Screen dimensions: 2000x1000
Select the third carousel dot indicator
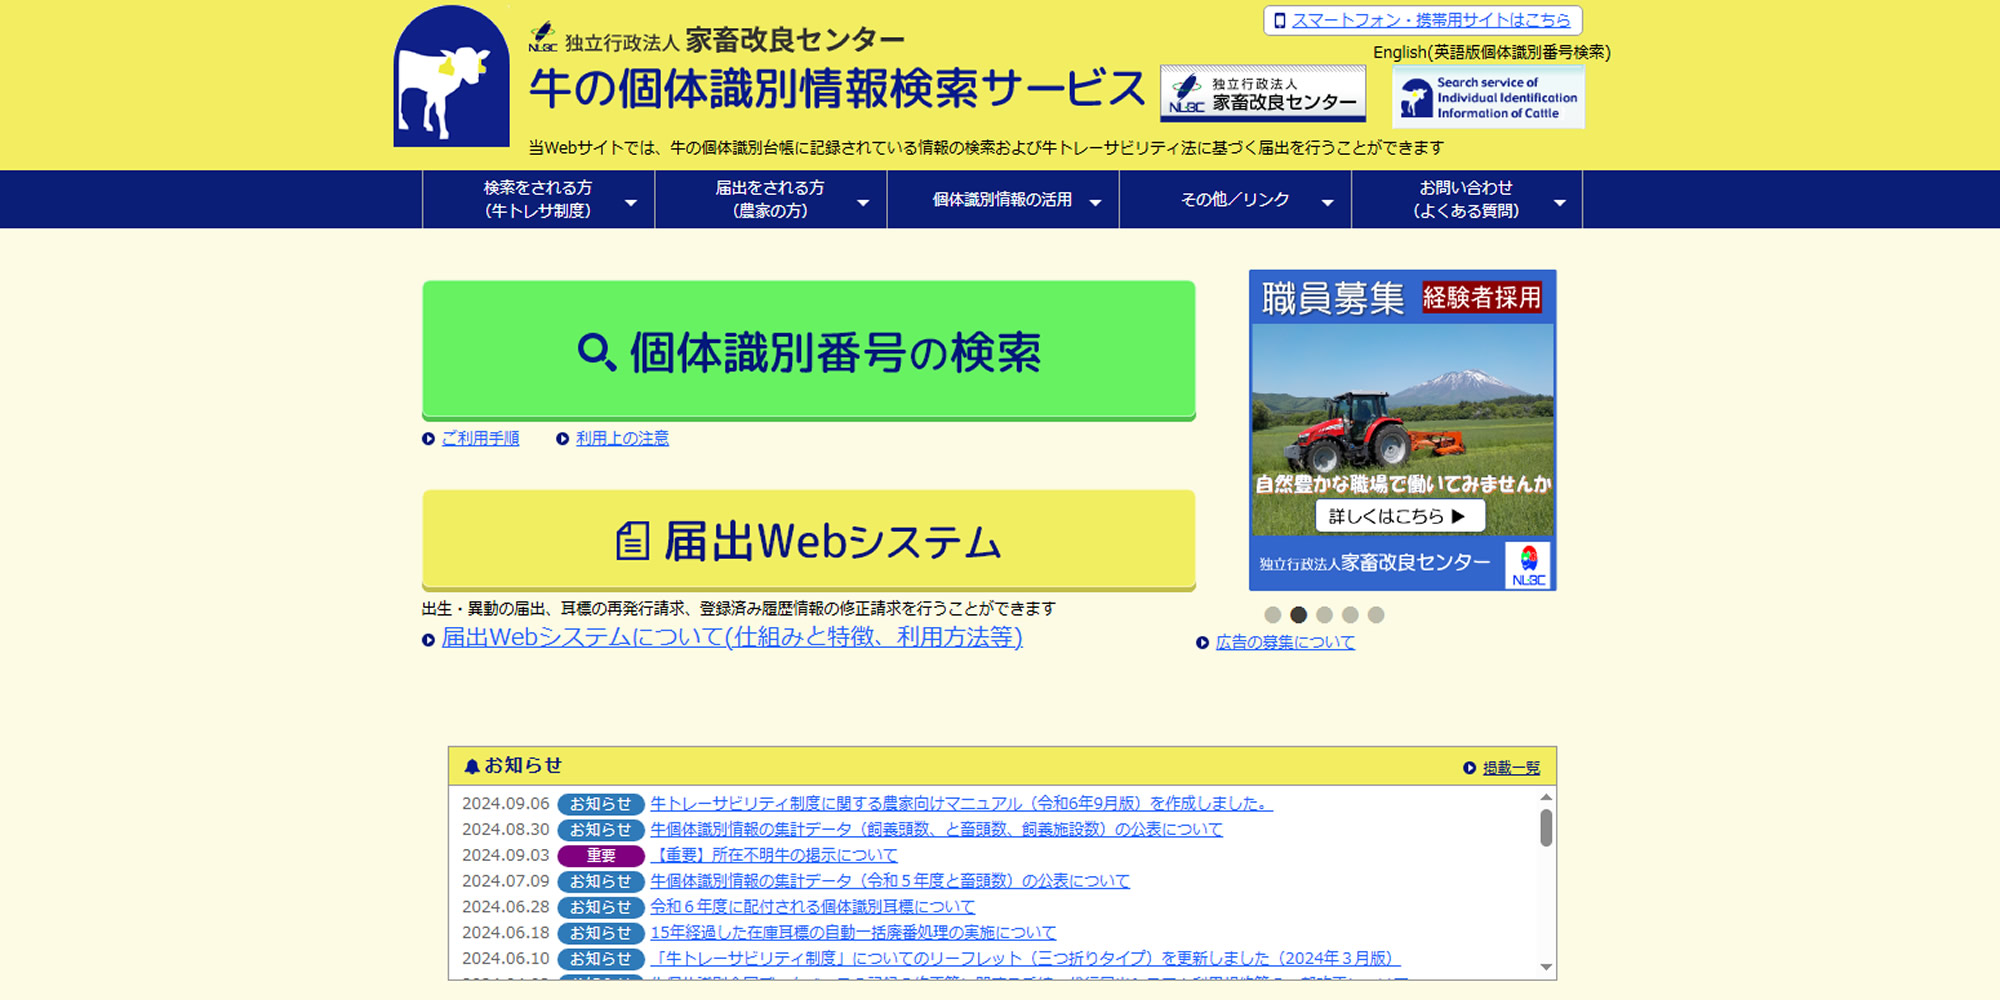pos(1324,615)
